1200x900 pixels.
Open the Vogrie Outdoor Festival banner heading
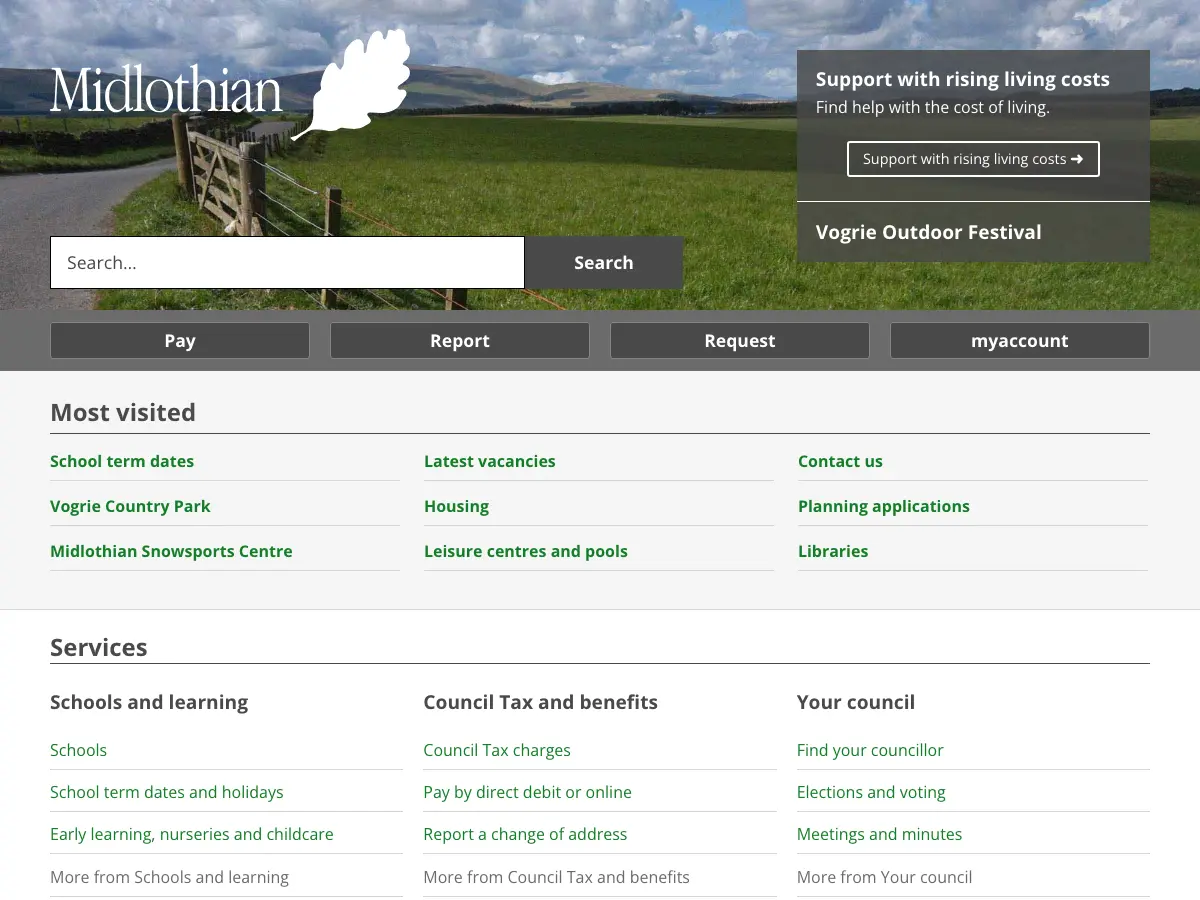click(x=928, y=232)
